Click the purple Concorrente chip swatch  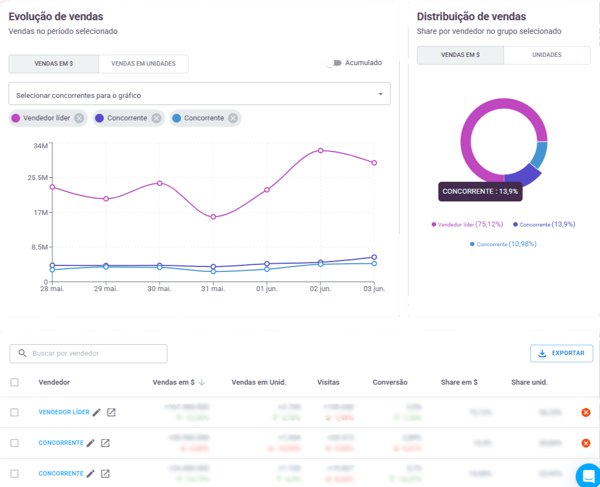[99, 118]
